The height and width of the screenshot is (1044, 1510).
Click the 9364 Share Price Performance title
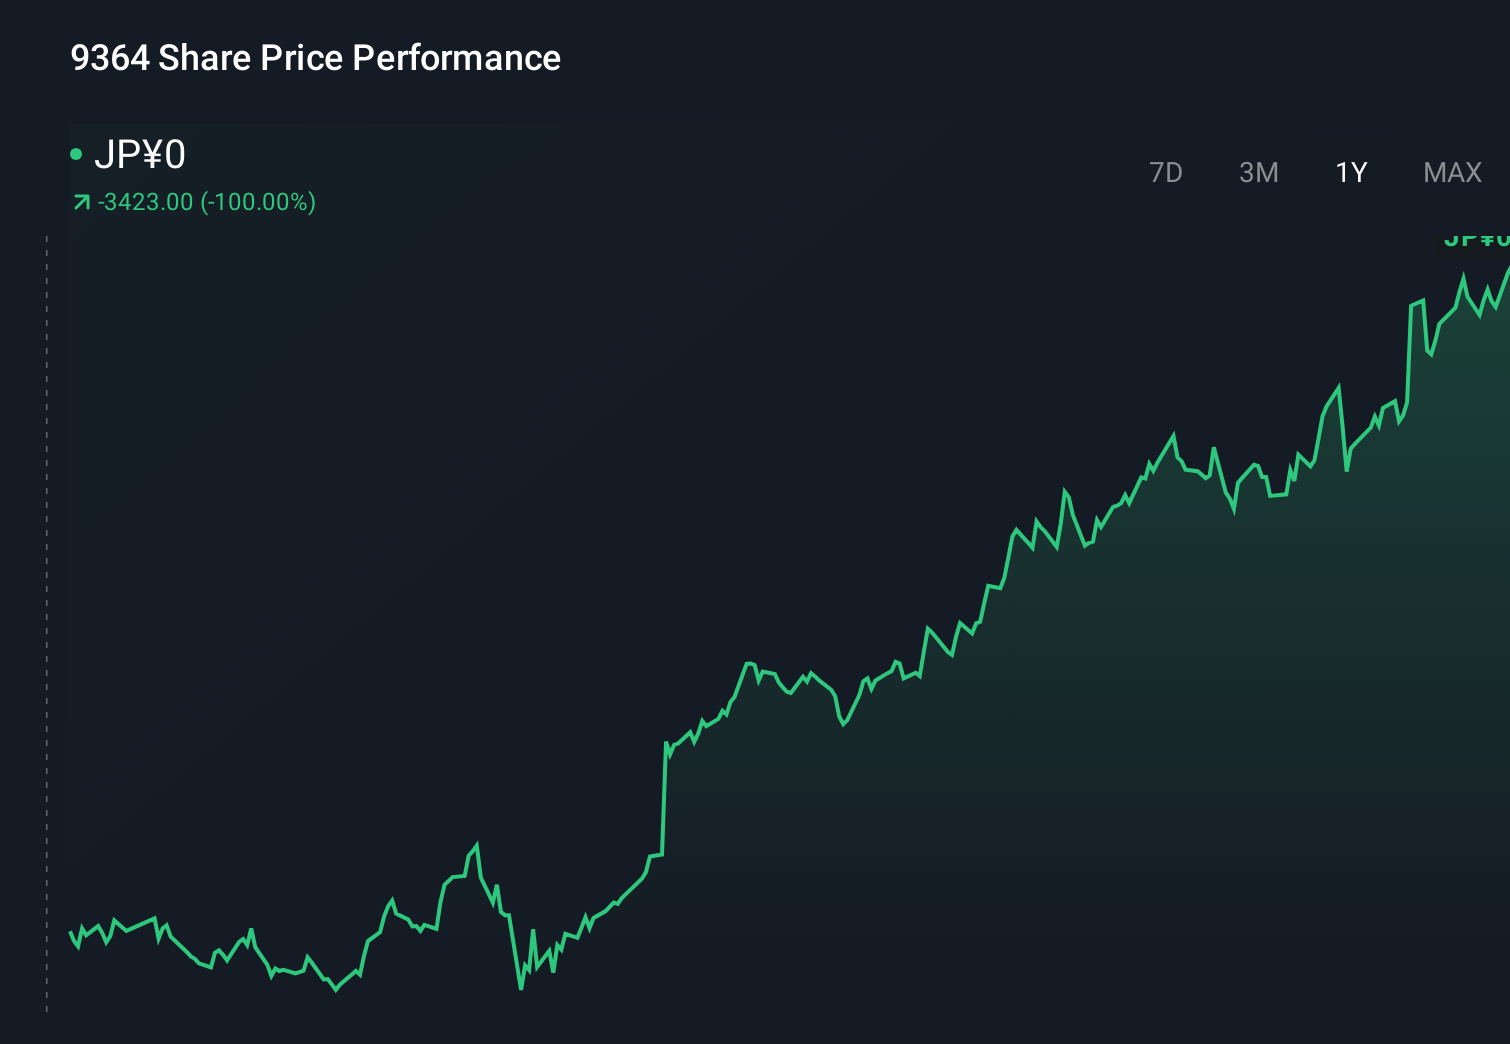pyautogui.click(x=315, y=57)
